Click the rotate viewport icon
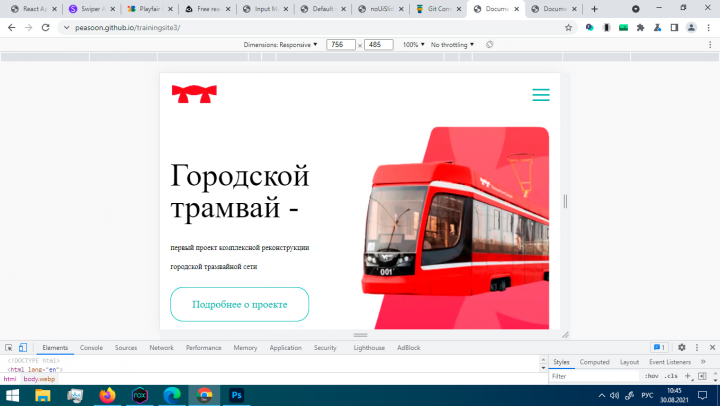 [x=489, y=45]
